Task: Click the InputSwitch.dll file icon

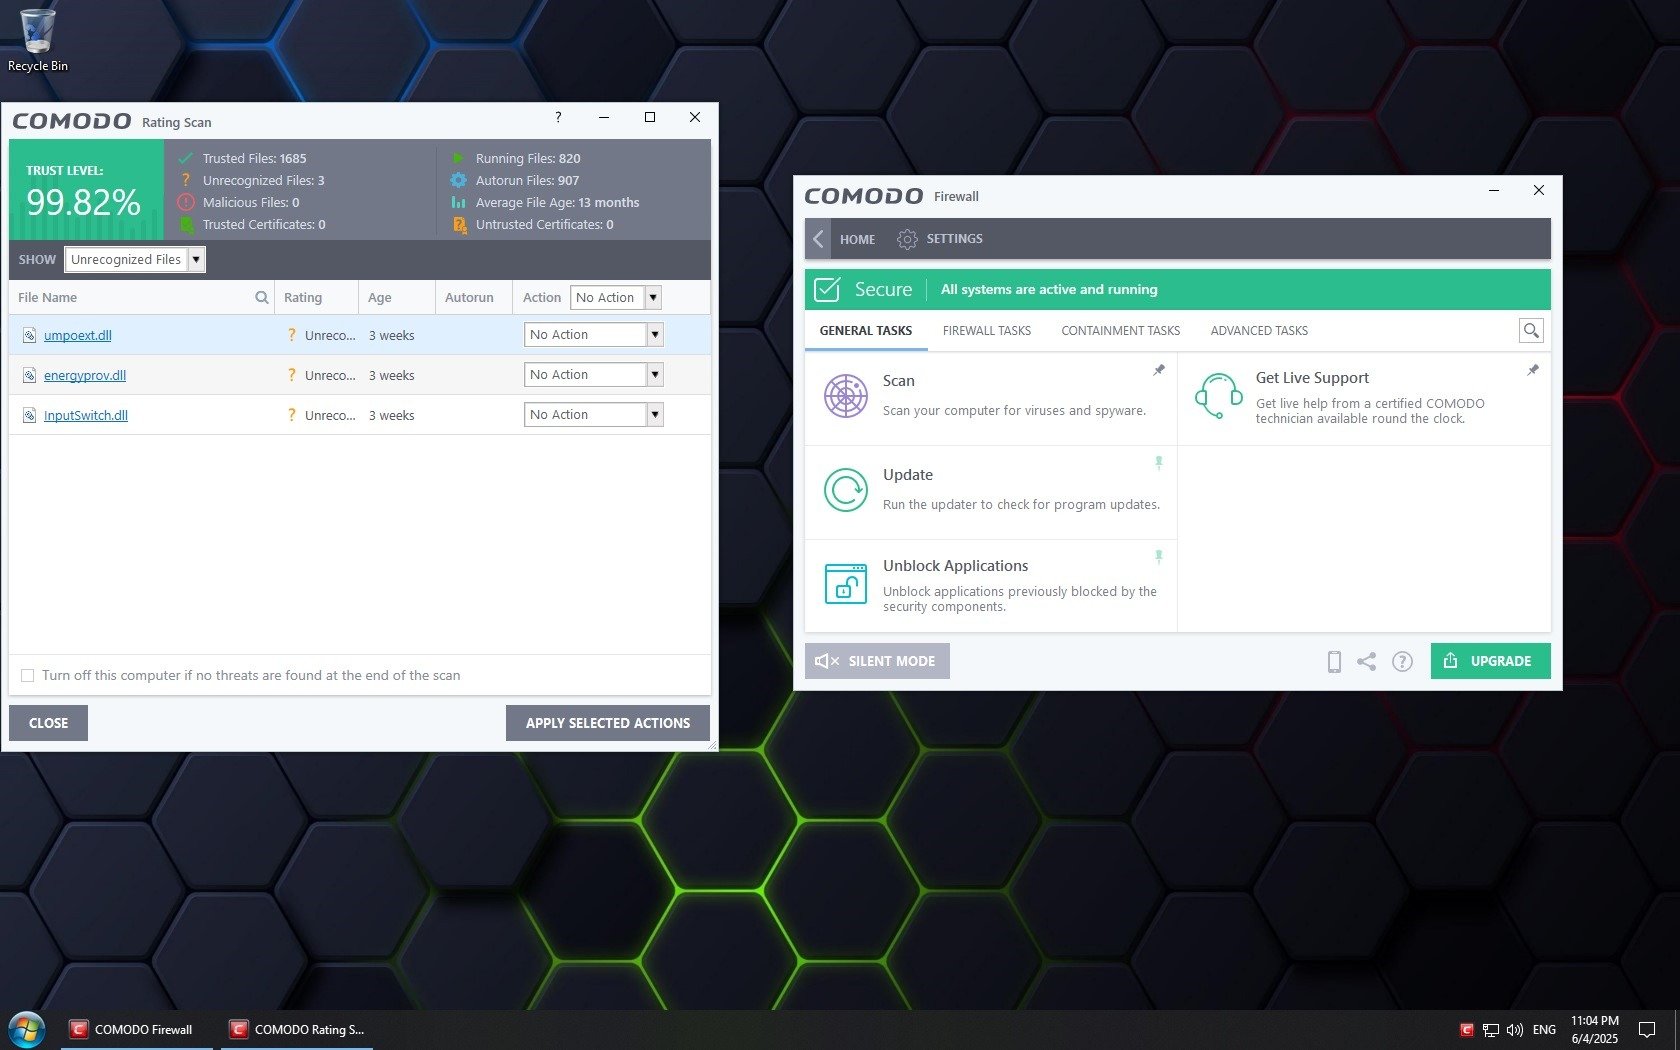Action: [x=30, y=415]
